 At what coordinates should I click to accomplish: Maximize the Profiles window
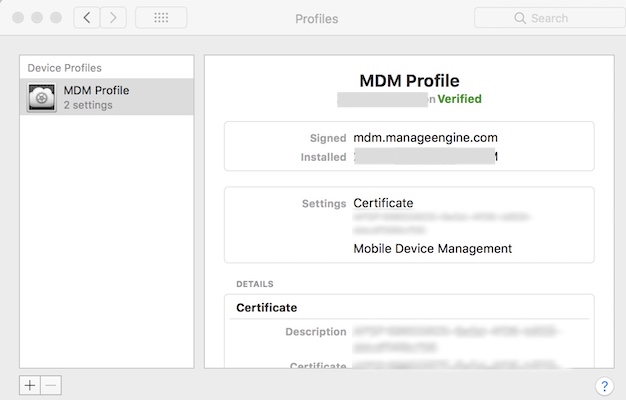click(56, 18)
